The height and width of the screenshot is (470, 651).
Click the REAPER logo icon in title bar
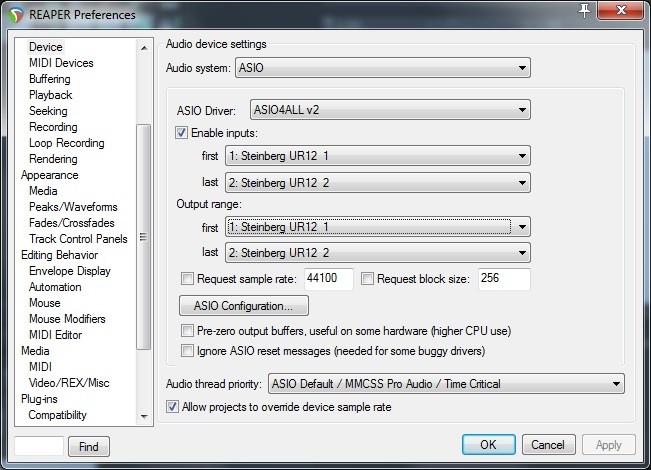point(16,15)
